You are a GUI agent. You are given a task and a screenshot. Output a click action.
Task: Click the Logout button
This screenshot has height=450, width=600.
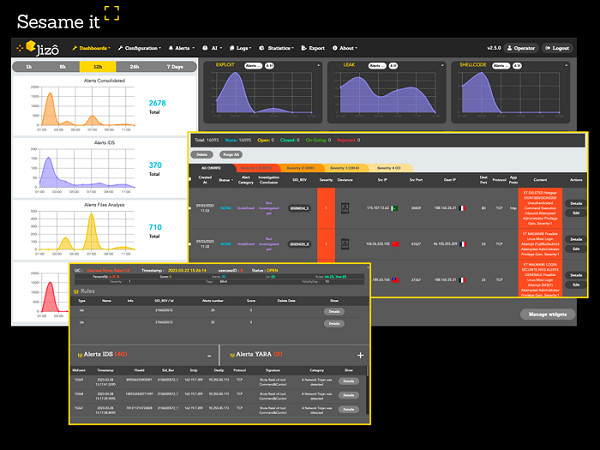tap(558, 48)
